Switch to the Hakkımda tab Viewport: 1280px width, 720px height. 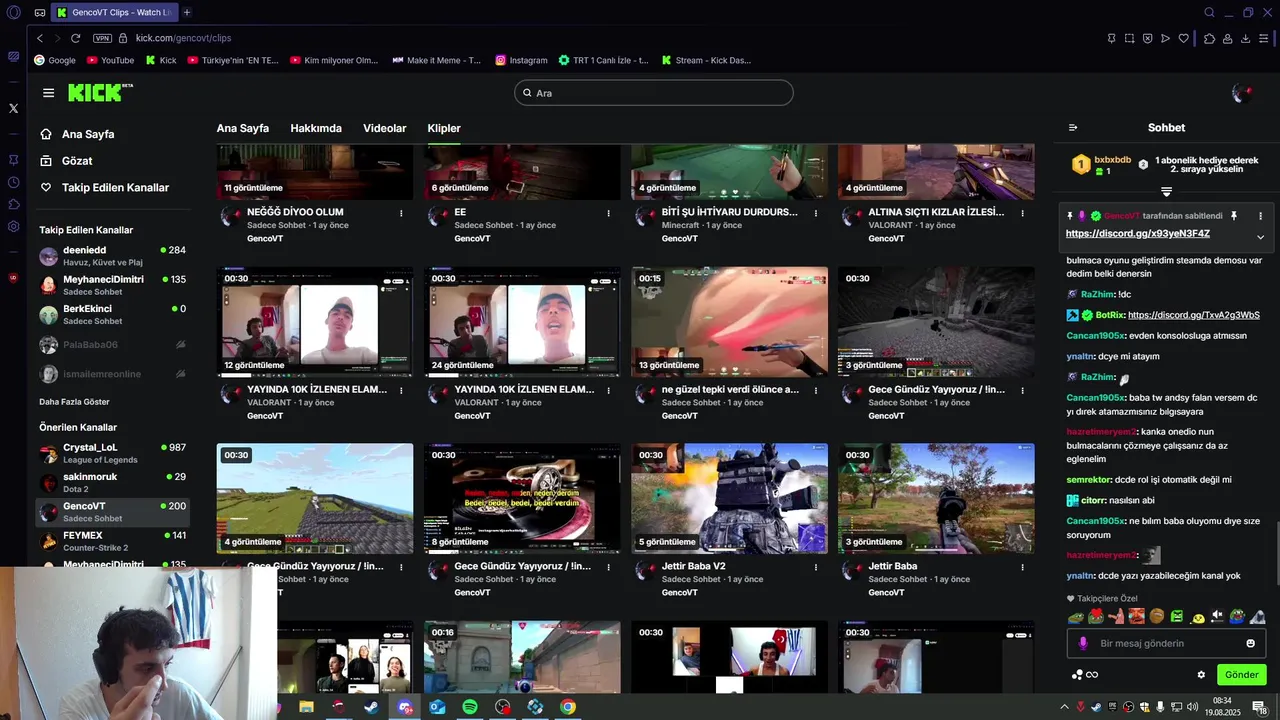point(316,128)
